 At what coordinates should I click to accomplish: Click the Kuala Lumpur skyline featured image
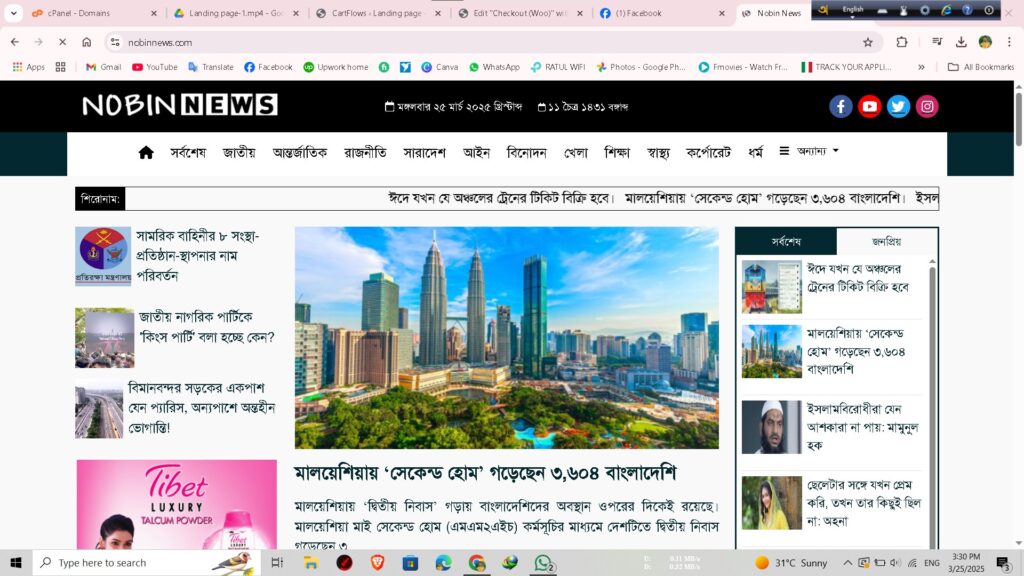[506, 337]
